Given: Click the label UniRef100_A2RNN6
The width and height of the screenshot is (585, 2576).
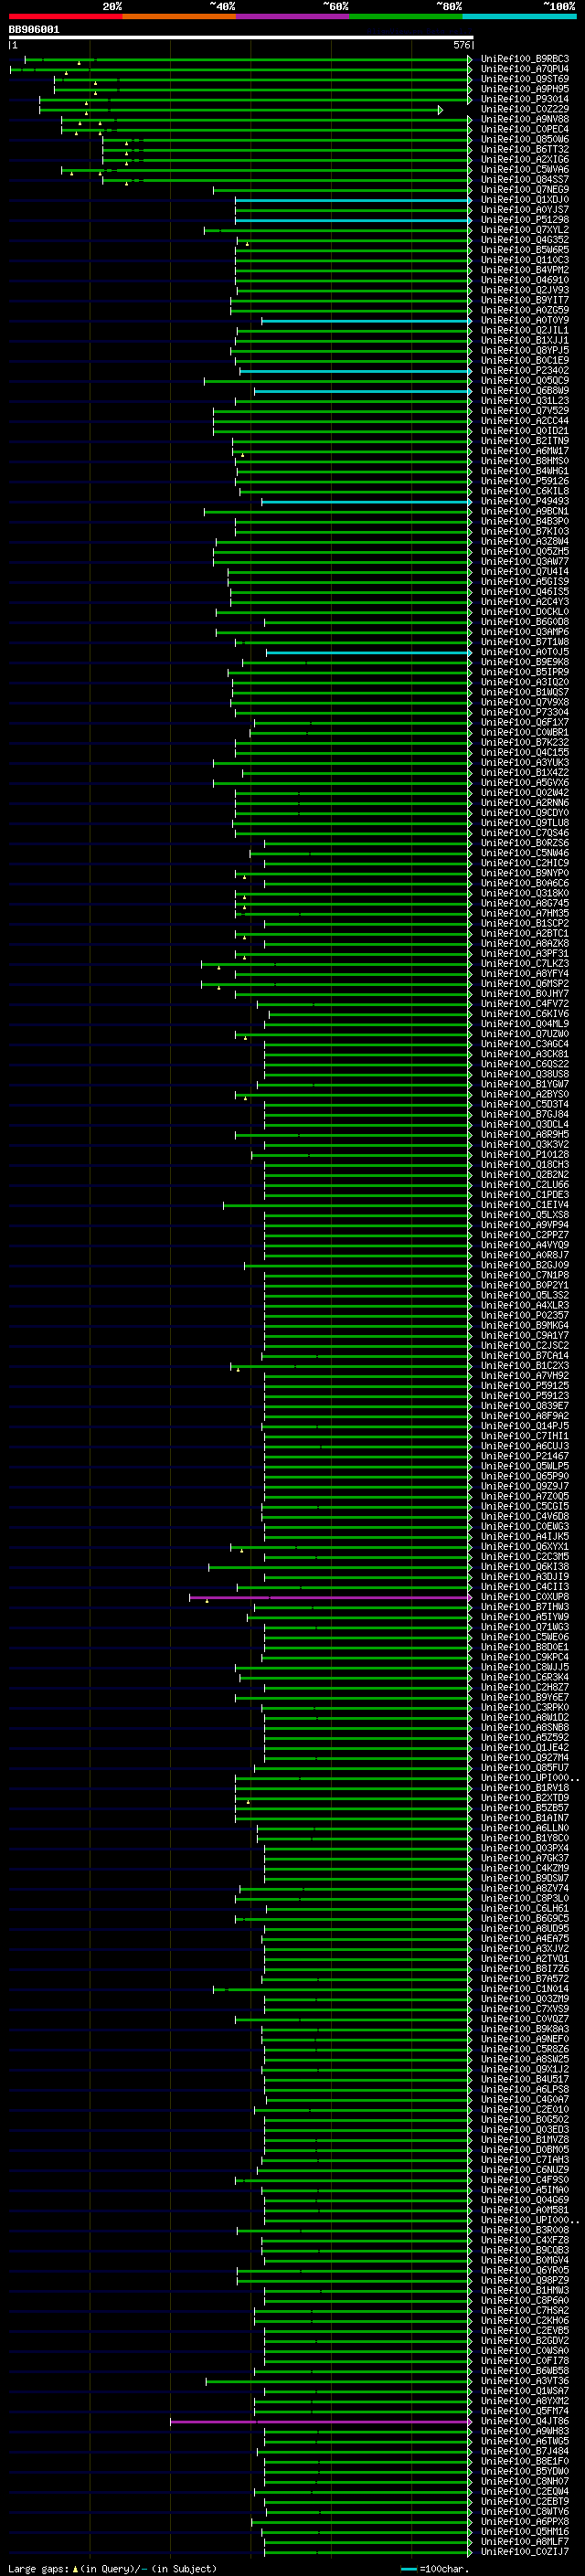Looking at the screenshot, I should pyautogui.click(x=525, y=803).
